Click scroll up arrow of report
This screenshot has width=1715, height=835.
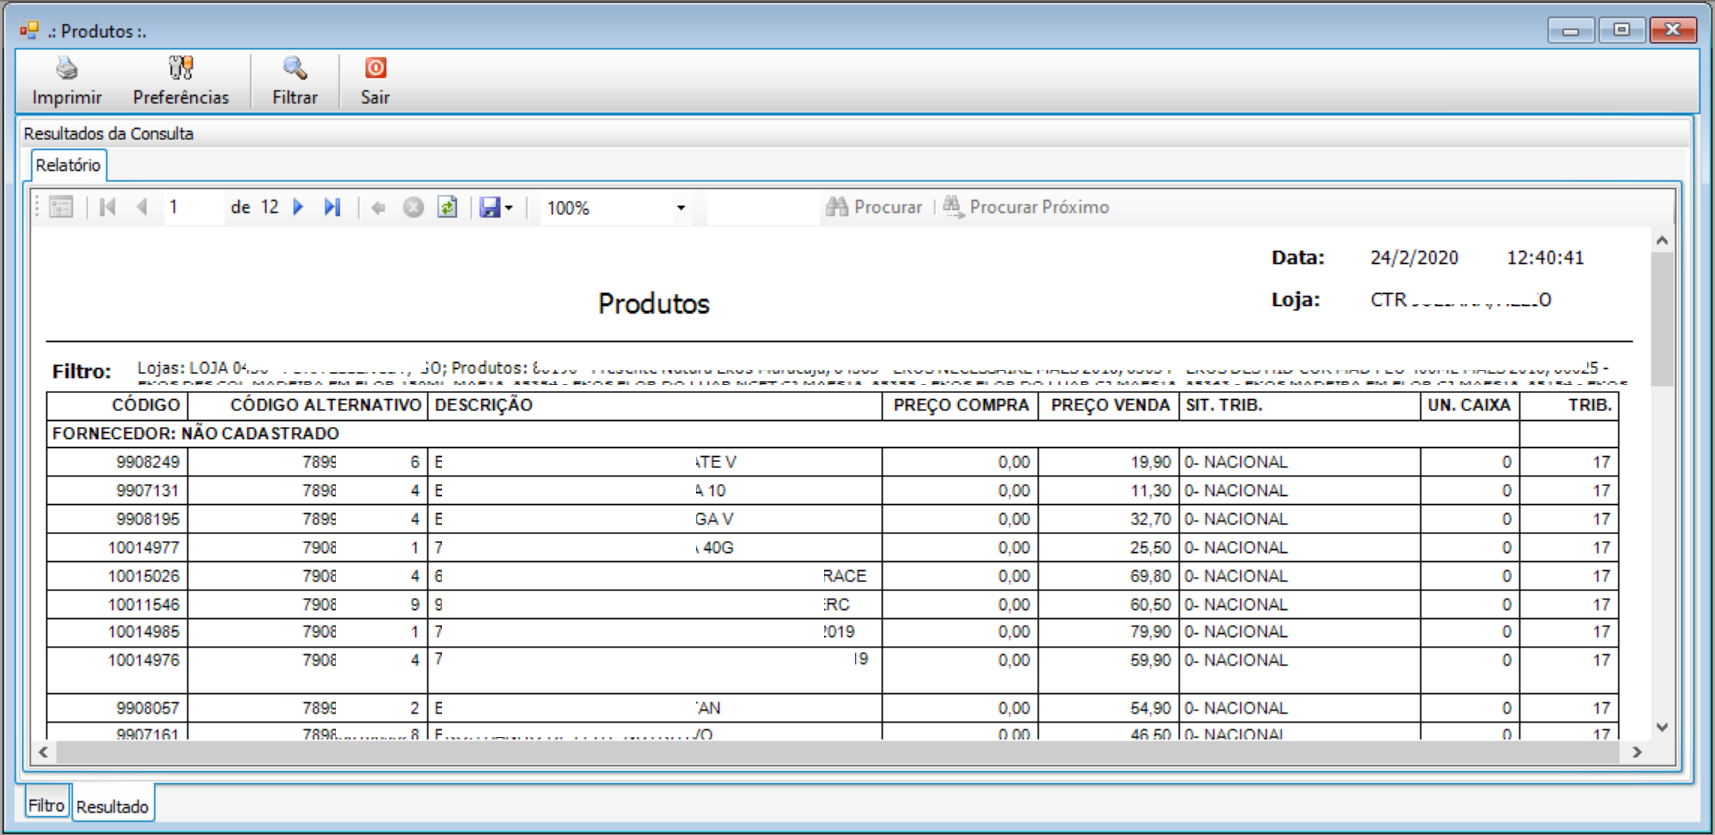click(1662, 240)
